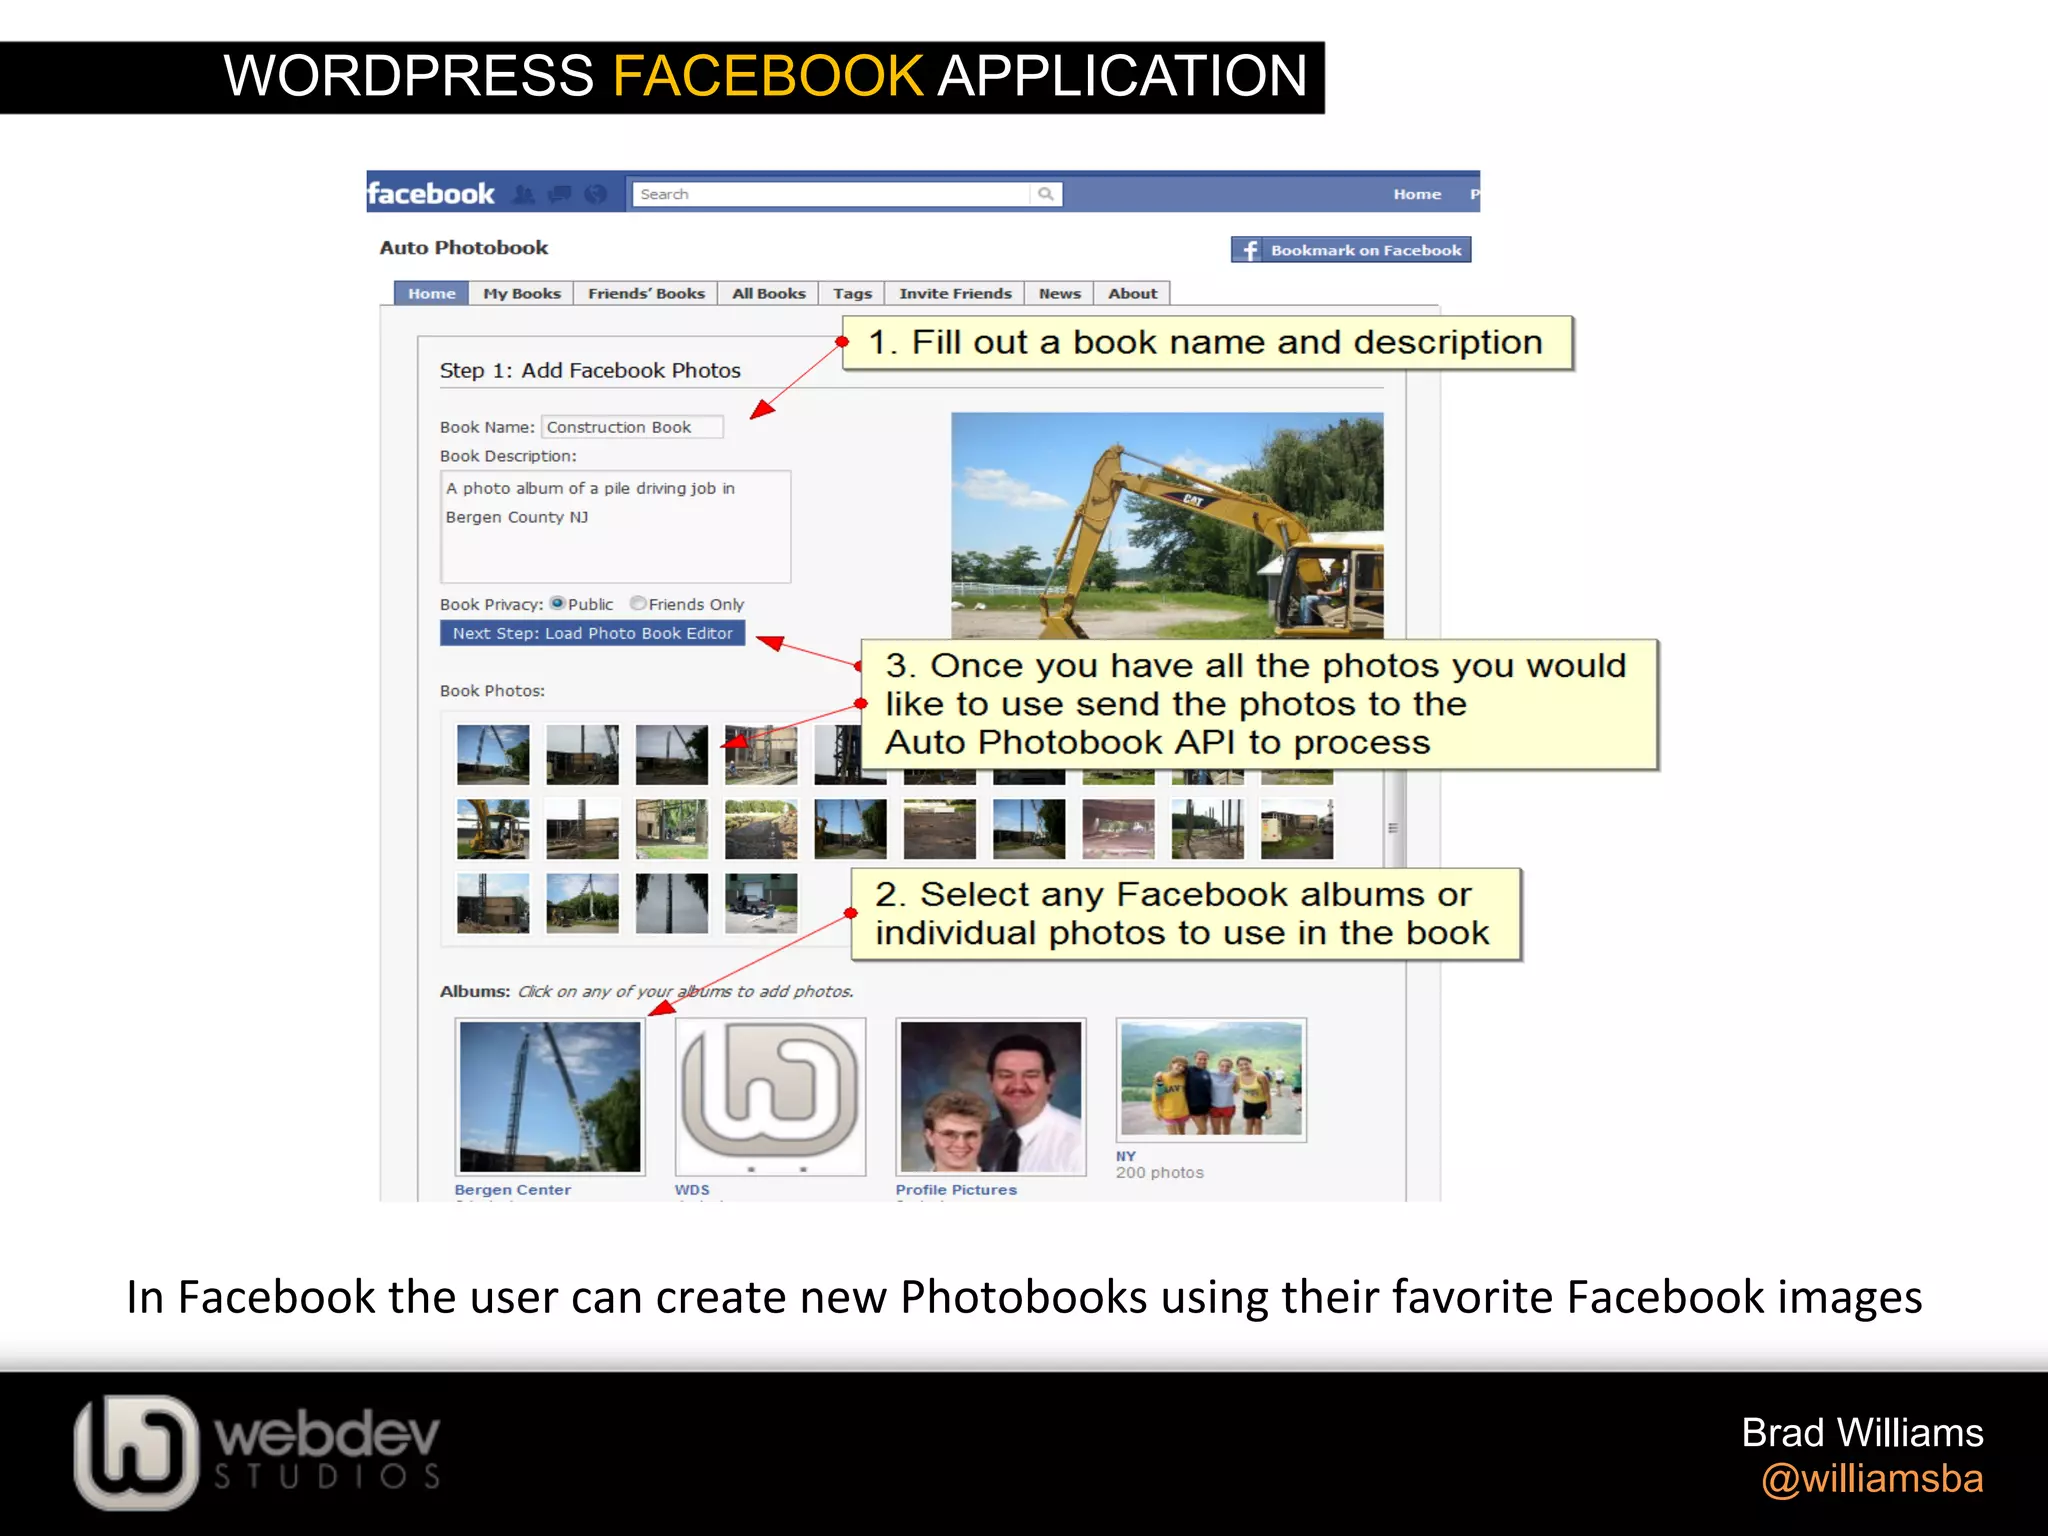Open the Bergen Center album cover
2048x1536 pixels.
[550, 1097]
